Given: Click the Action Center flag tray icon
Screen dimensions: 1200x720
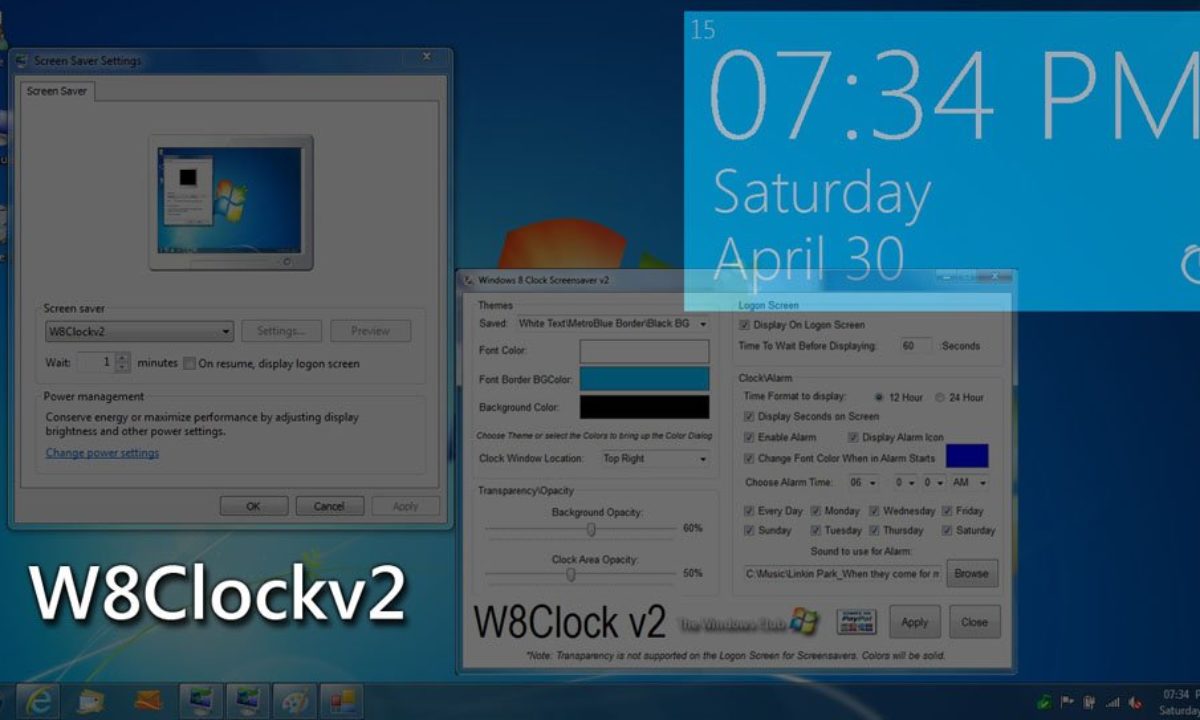Looking at the screenshot, I should (x=1066, y=702).
